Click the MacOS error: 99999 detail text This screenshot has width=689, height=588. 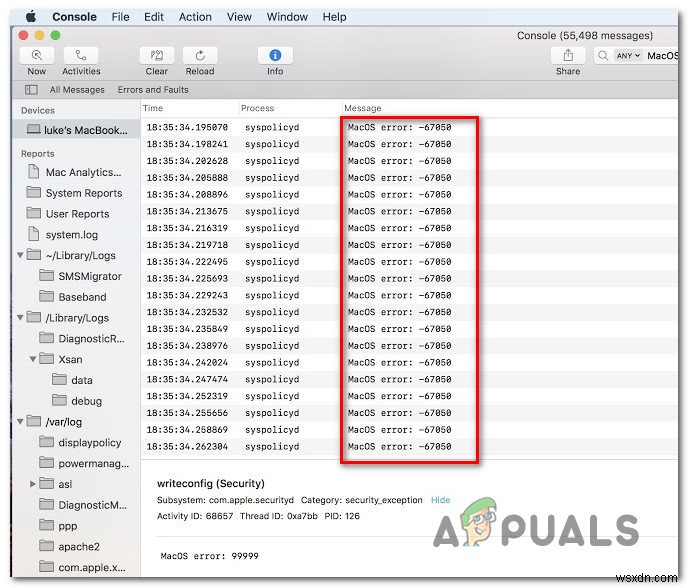tap(210, 556)
